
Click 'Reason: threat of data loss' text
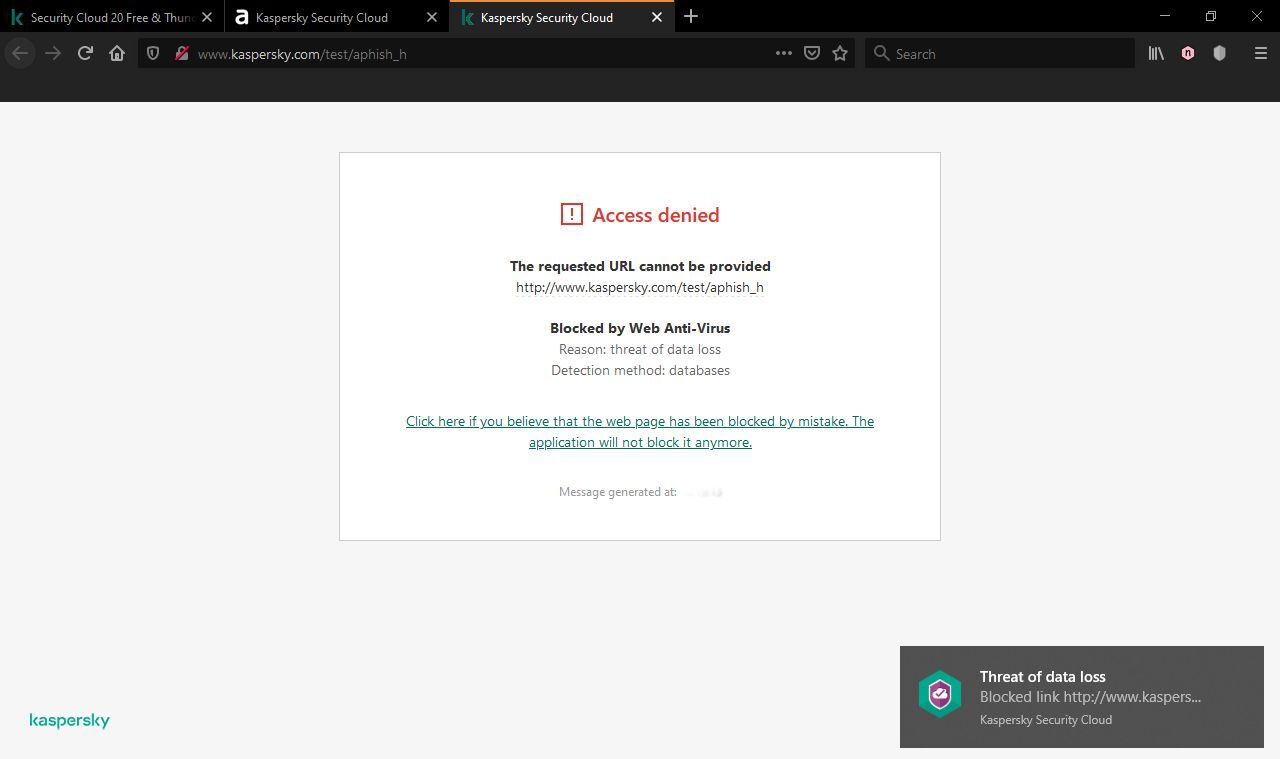coord(640,349)
